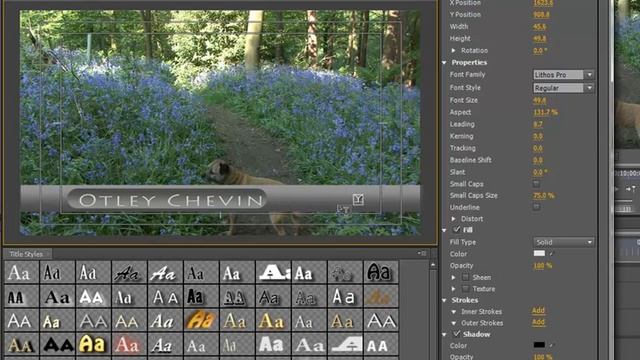Screen dimensions: 640x360
Task: Click the Height value
Action: point(539,39)
